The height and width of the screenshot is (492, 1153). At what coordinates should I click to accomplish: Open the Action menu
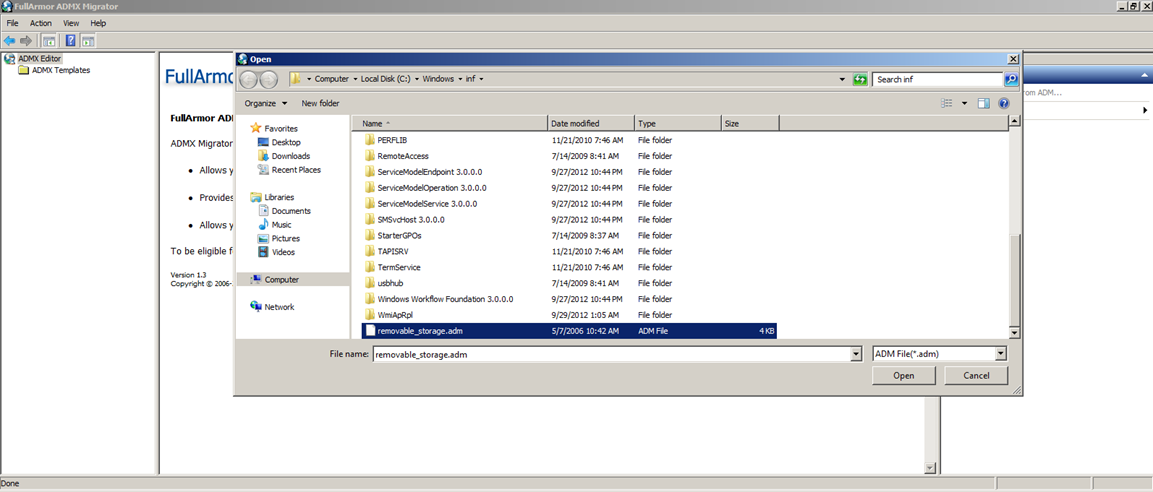(x=40, y=23)
